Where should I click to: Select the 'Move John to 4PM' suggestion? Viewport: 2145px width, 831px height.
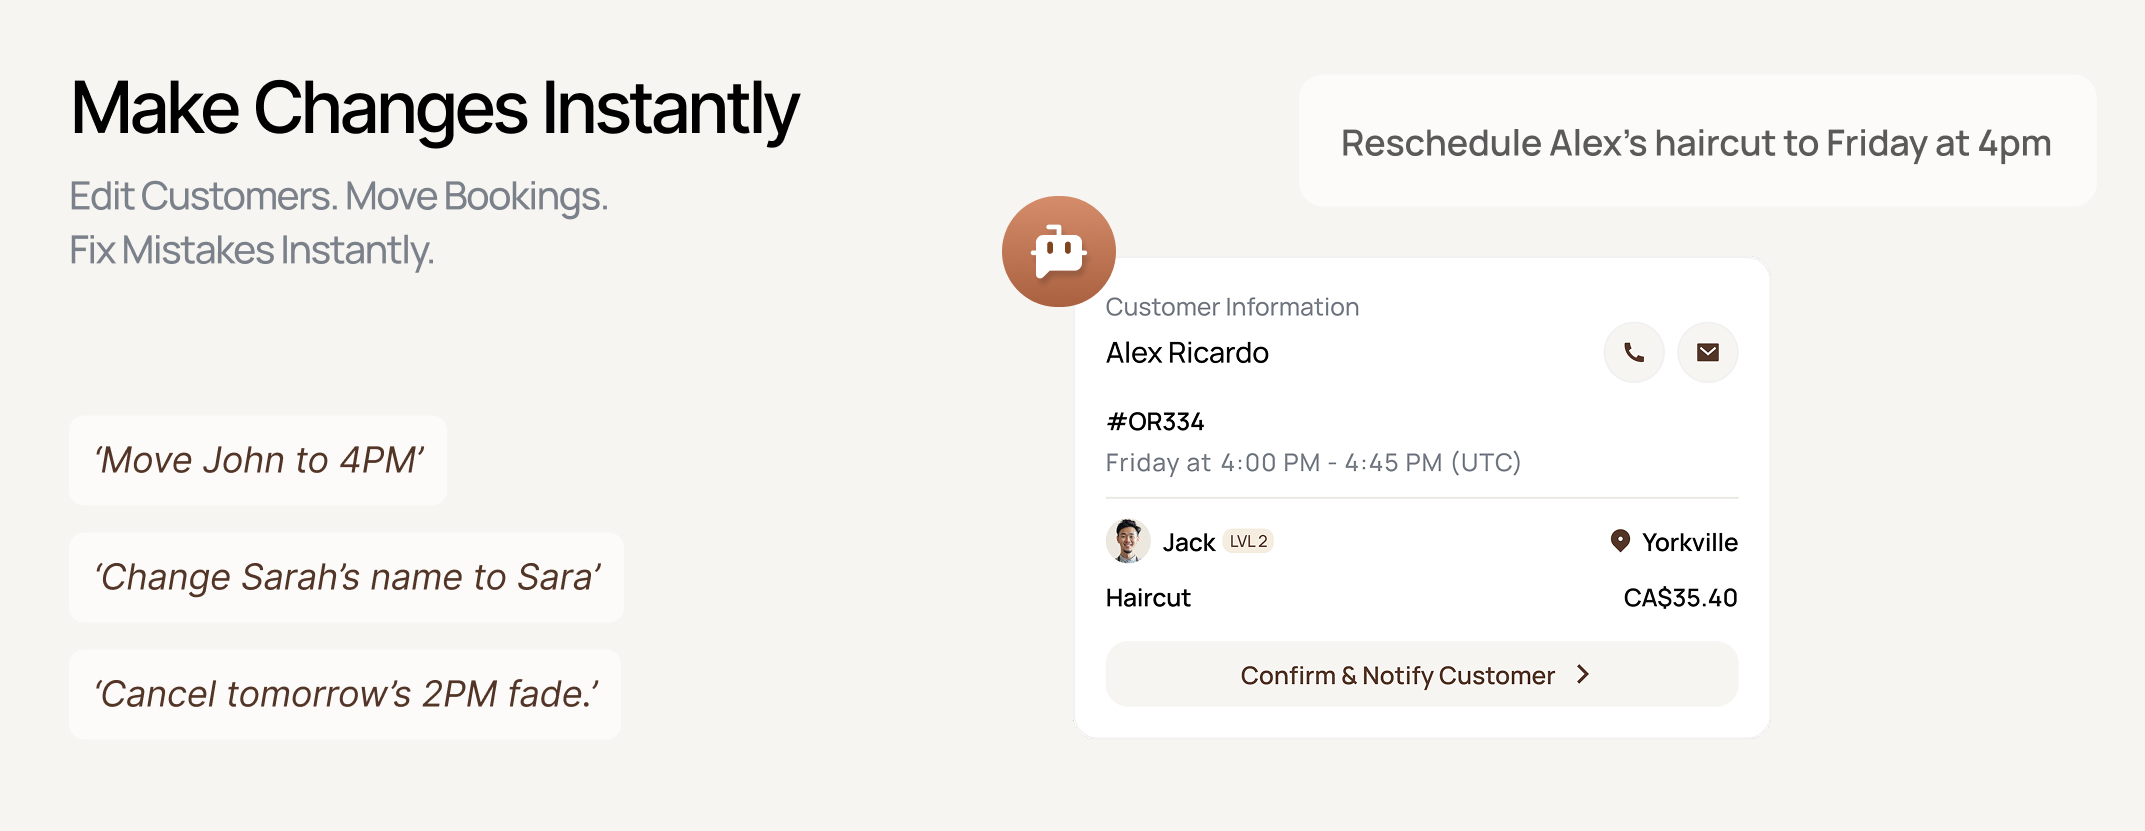coord(258,460)
